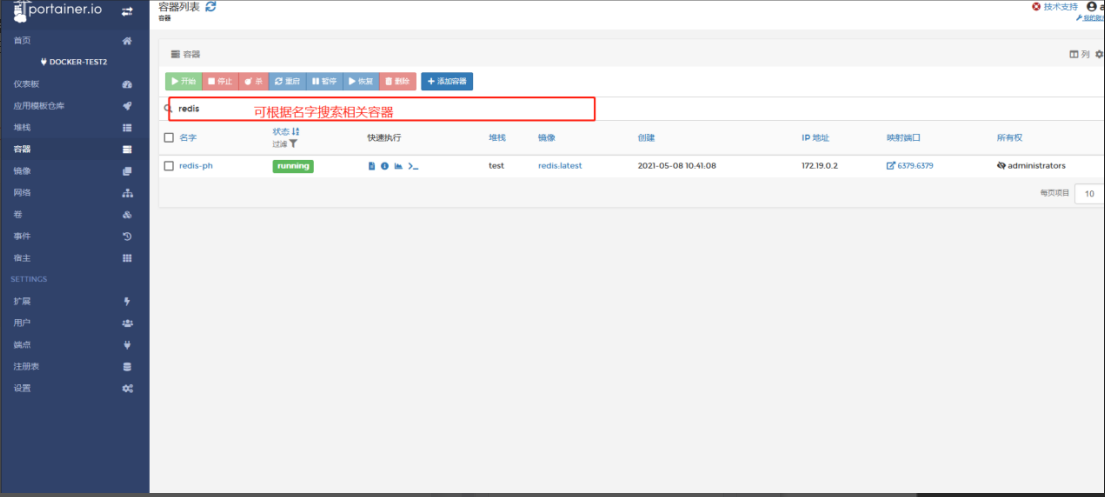This screenshot has height=497, width=1105.
Task: Click the cubes icon beside 卷
Action: pos(127,214)
